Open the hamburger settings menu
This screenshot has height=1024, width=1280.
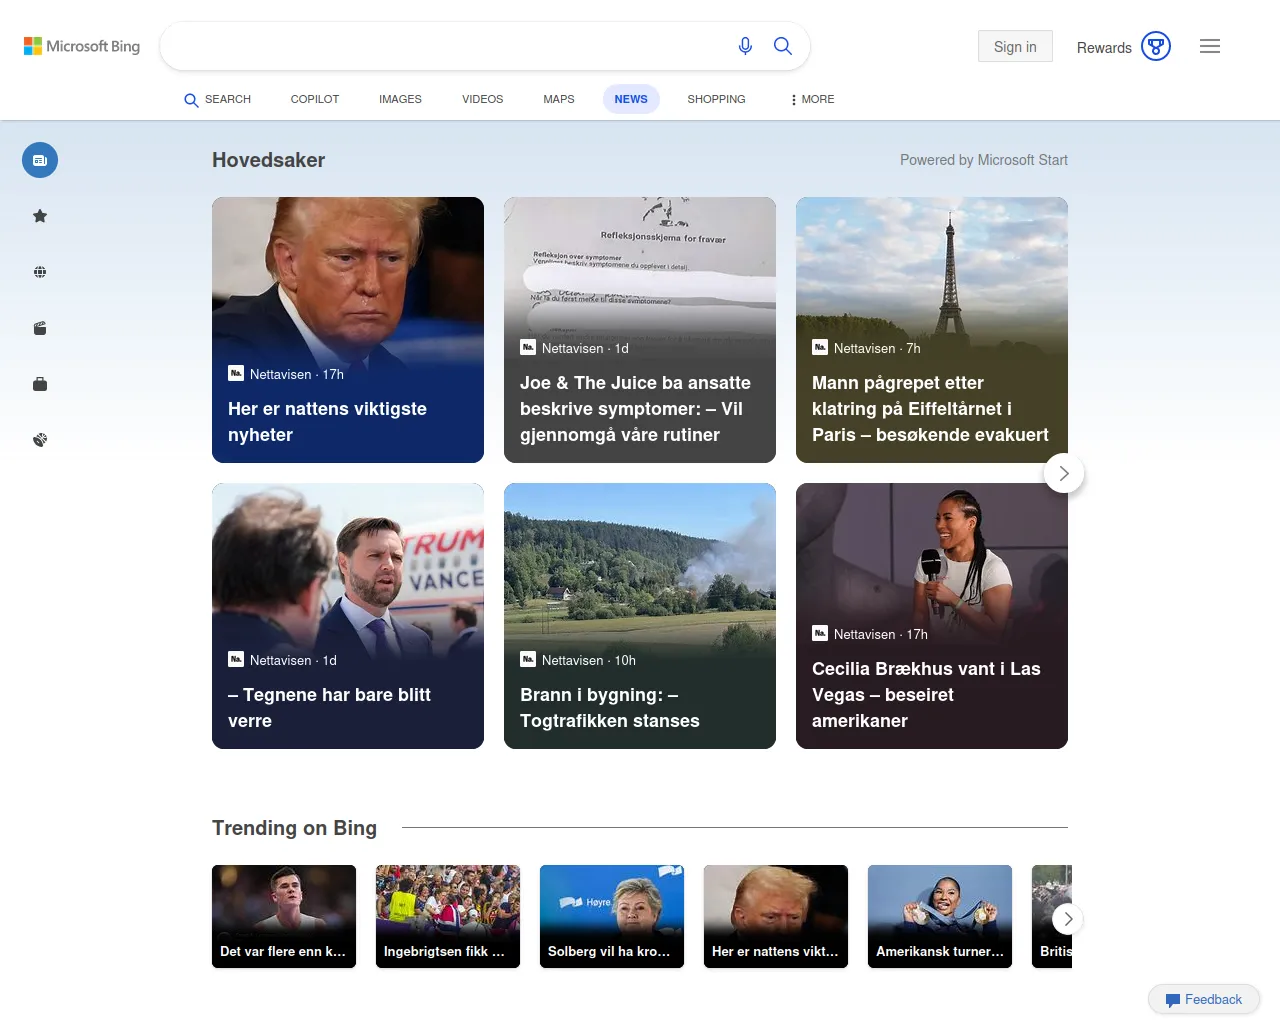coord(1210,46)
